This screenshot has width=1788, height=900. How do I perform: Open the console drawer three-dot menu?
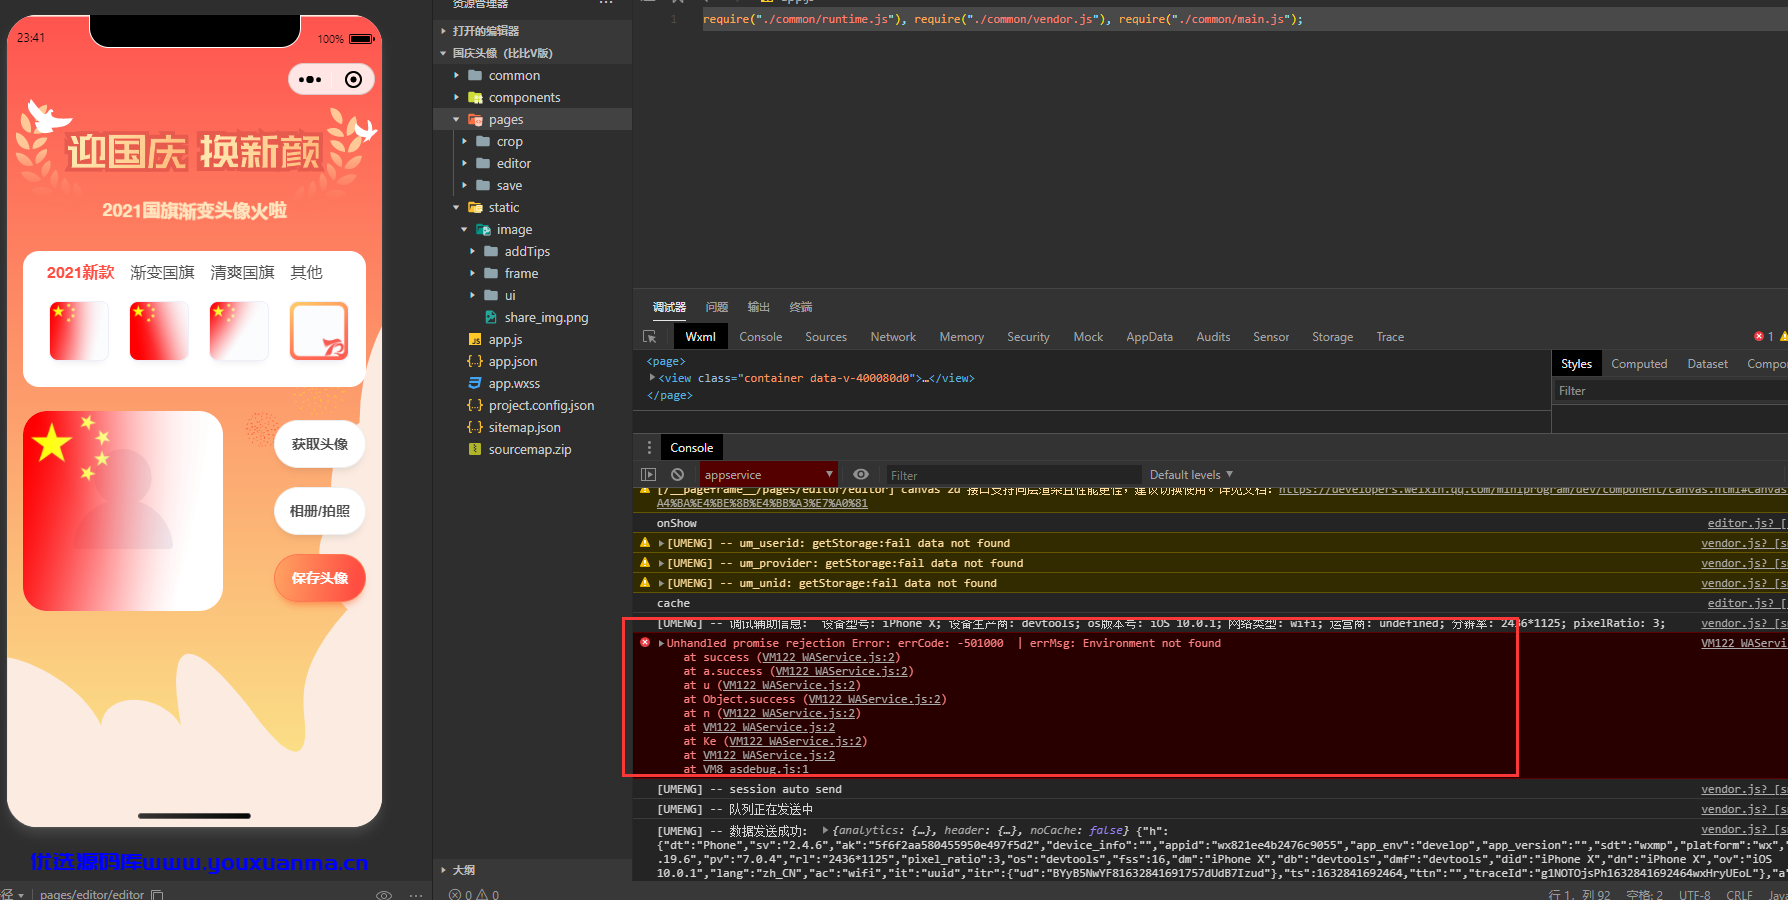[649, 448]
